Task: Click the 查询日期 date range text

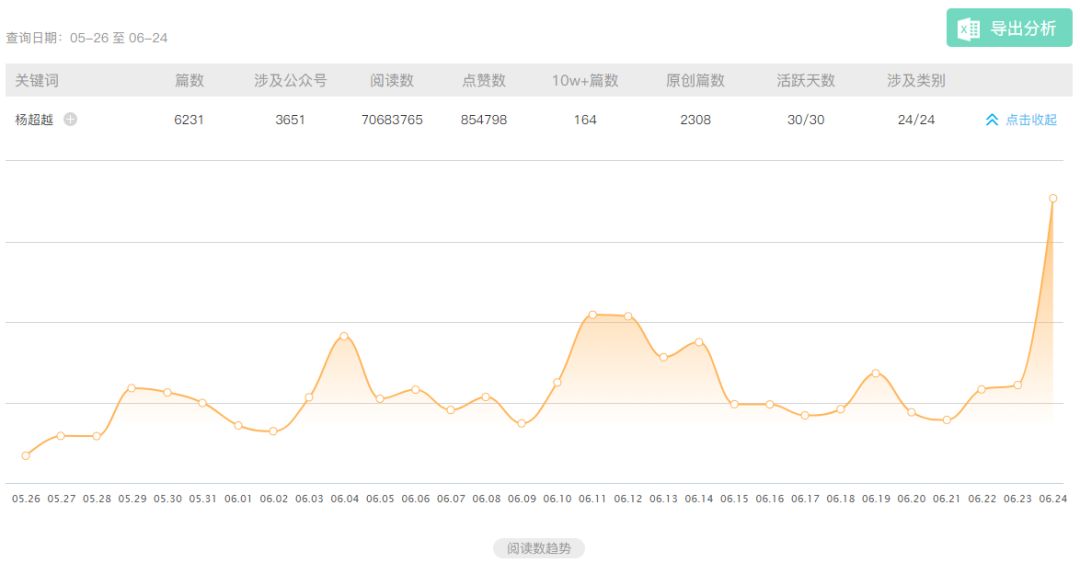Action: tap(87, 38)
